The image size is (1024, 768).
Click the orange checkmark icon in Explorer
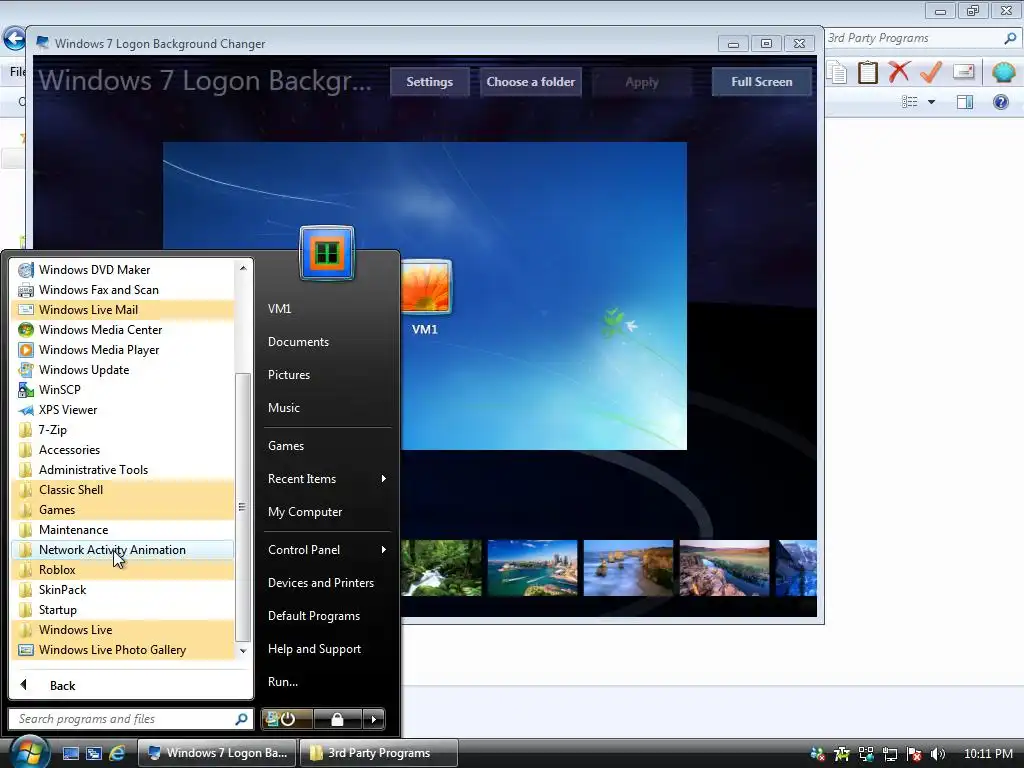(931, 72)
